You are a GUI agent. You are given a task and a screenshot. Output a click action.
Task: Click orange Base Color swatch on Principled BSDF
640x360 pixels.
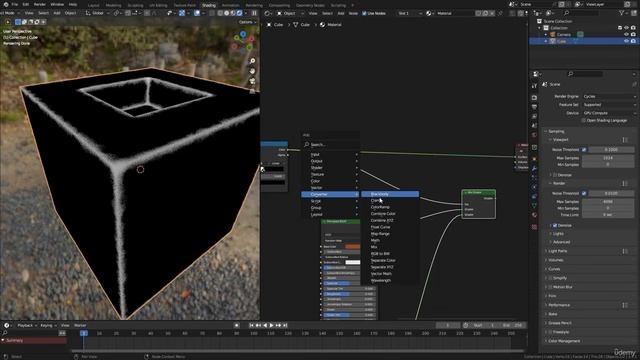pyautogui.click(x=353, y=247)
